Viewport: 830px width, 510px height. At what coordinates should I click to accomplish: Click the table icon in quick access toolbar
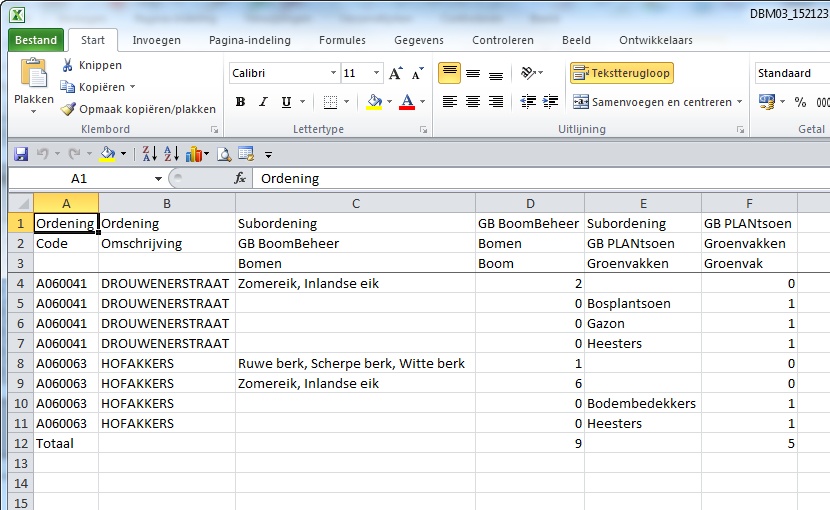(246, 154)
